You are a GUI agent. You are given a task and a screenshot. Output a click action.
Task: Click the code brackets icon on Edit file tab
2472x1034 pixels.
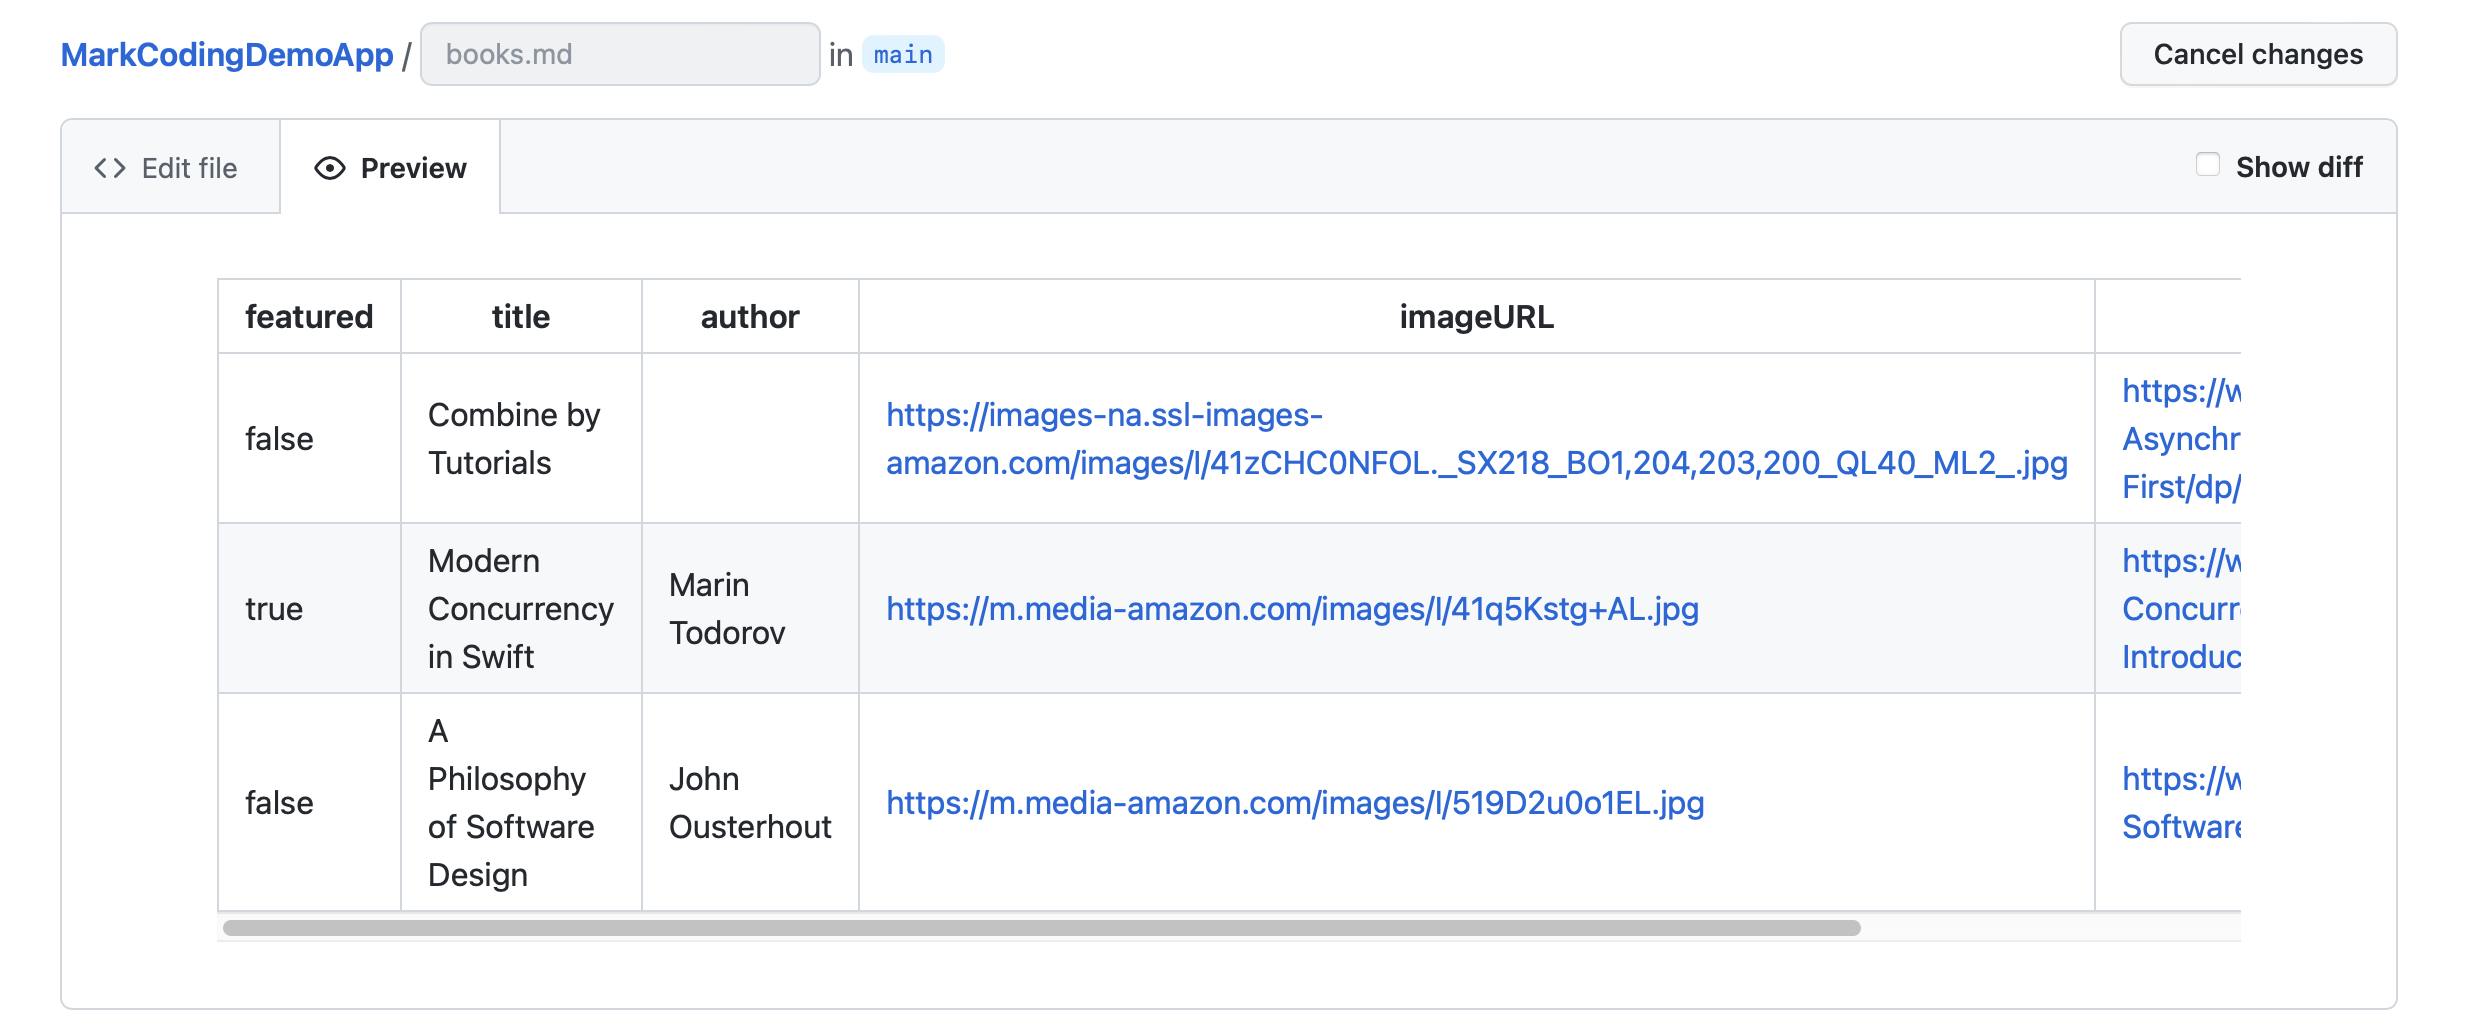pos(110,168)
